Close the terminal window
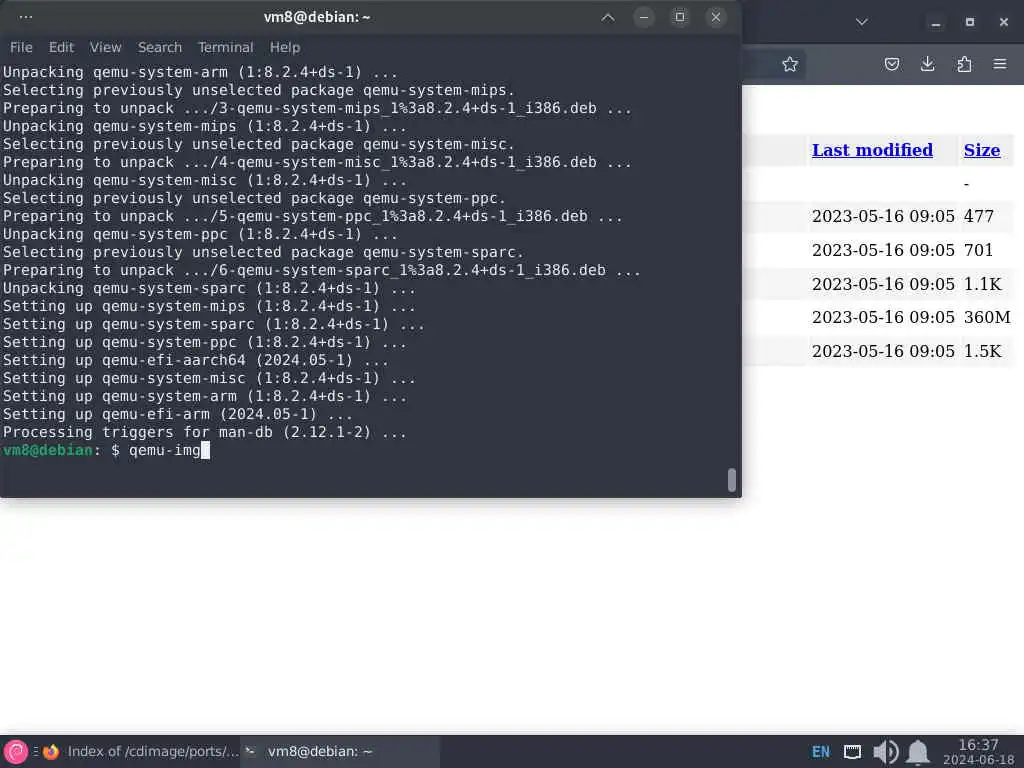Viewport: 1024px width, 768px height. click(716, 18)
